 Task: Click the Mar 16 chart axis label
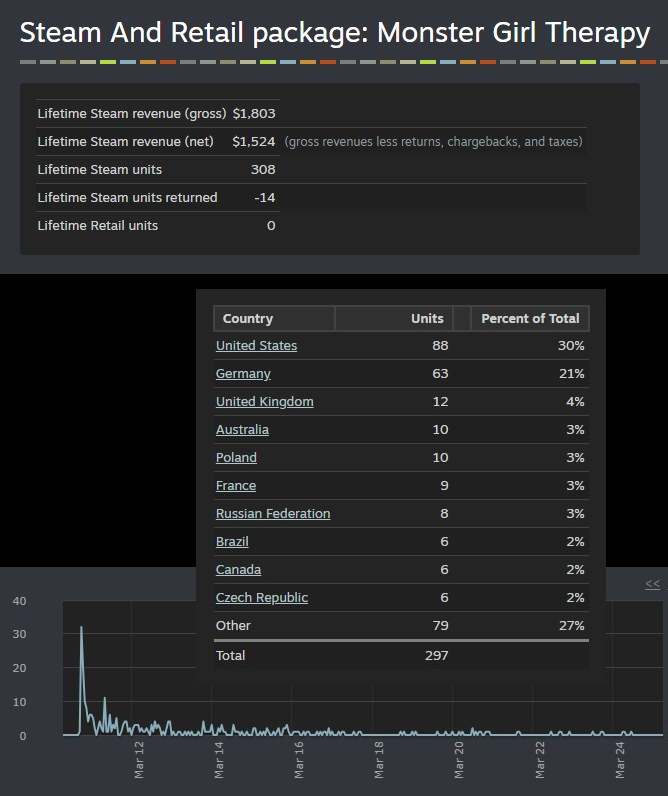[299, 759]
